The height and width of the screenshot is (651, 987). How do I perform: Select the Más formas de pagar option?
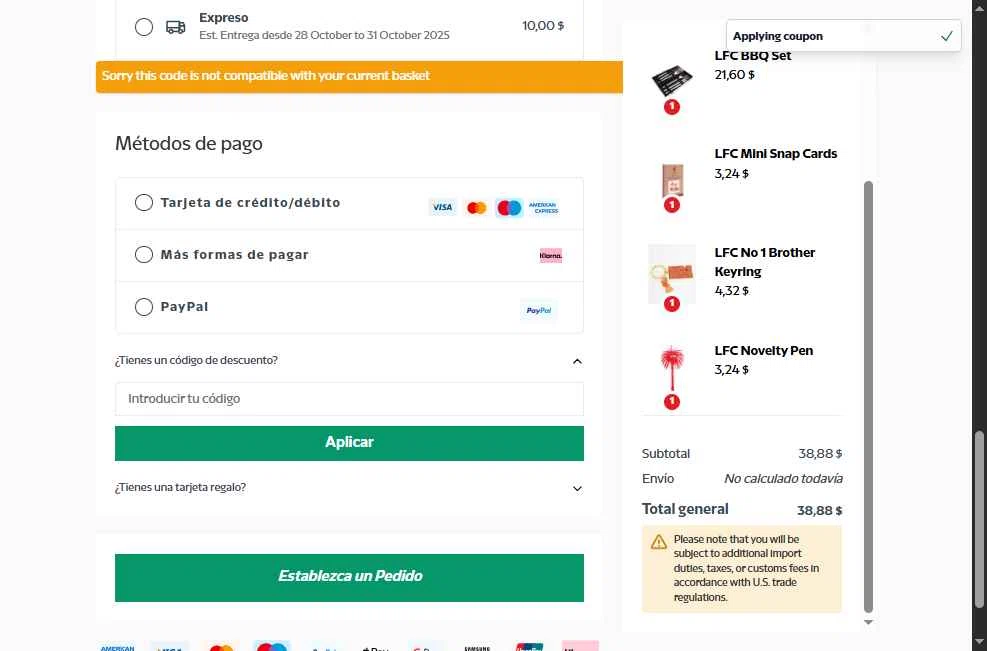point(144,255)
